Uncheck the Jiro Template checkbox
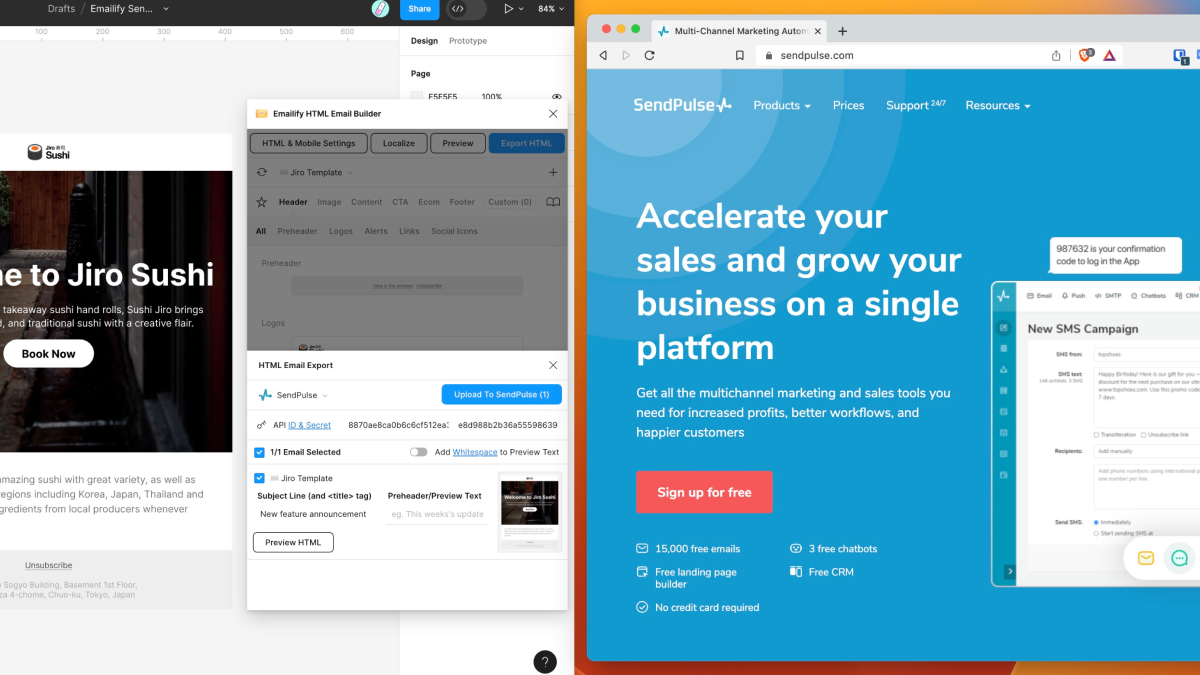Image resolution: width=1200 pixels, height=675 pixels. [x=260, y=478]
